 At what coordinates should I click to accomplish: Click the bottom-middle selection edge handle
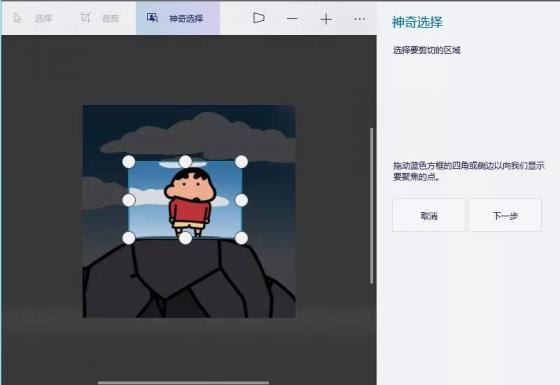pos(185,238)
